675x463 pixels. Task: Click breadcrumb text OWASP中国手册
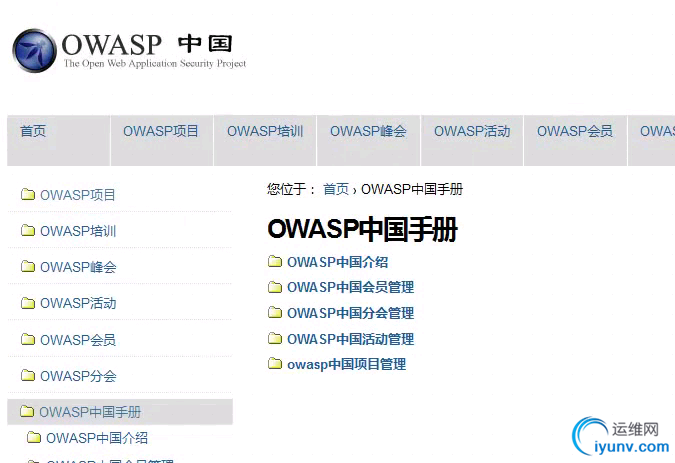412,189
